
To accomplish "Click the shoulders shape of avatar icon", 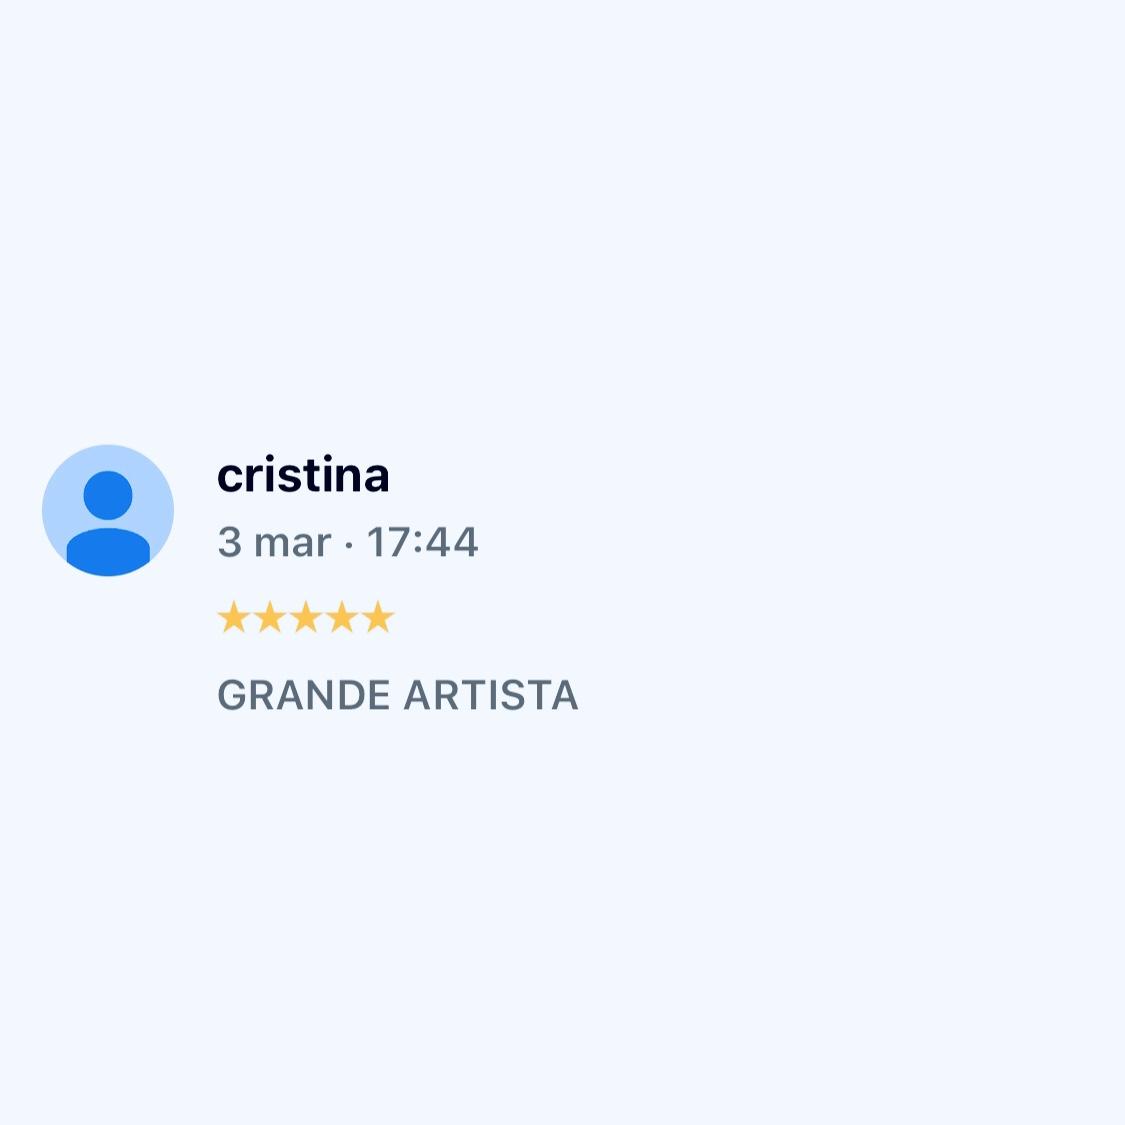I will pyautogui.click(x=108, y=552).
